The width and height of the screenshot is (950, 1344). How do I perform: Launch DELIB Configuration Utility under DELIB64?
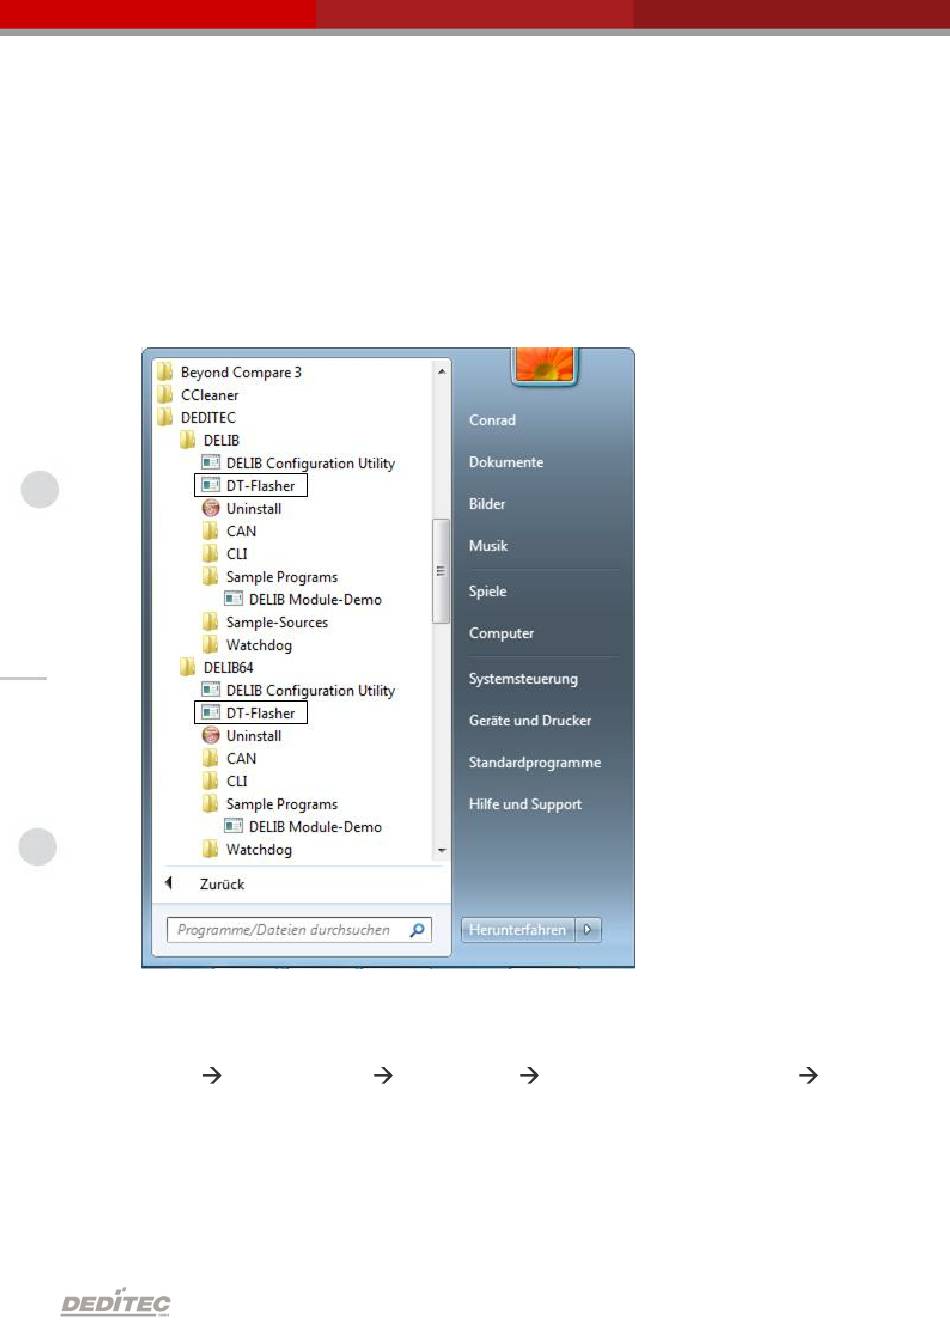298,690
